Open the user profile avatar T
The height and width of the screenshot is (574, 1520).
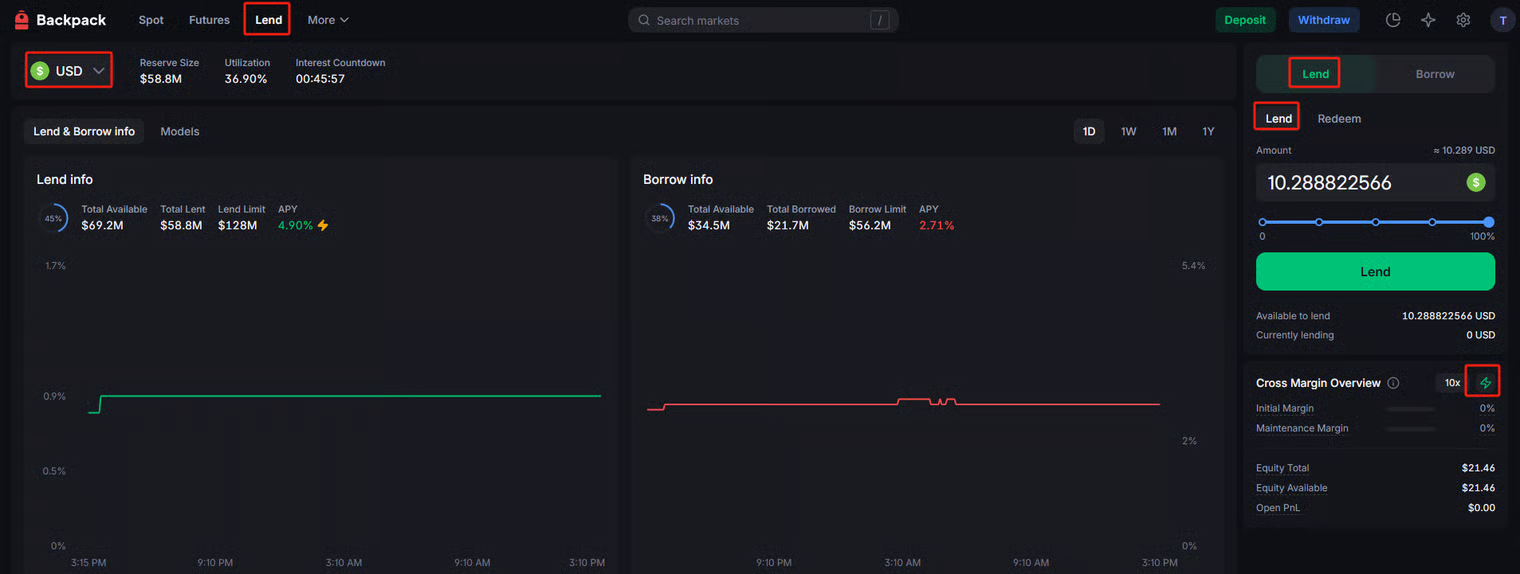[x=1502, y=20]
